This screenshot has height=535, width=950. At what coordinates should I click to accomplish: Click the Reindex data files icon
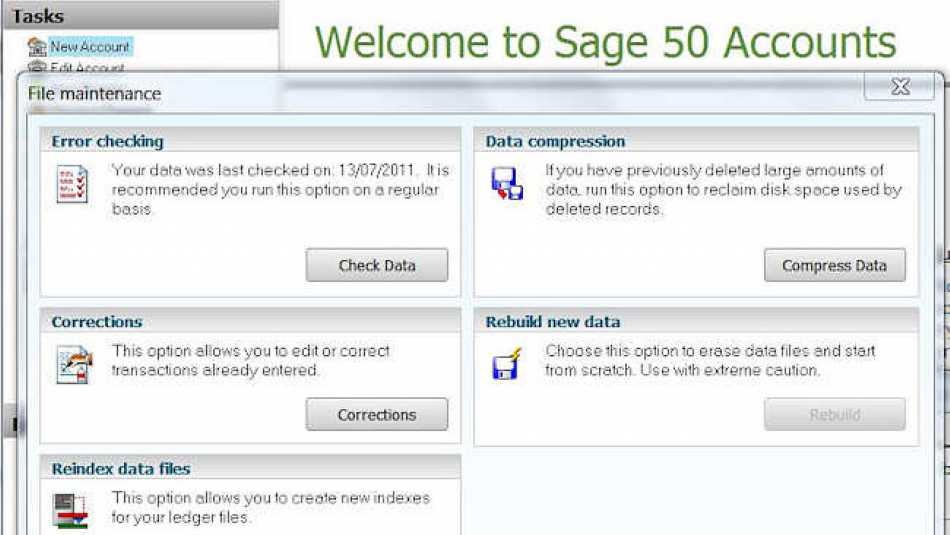pyautogui.click(x=70, y=510)
